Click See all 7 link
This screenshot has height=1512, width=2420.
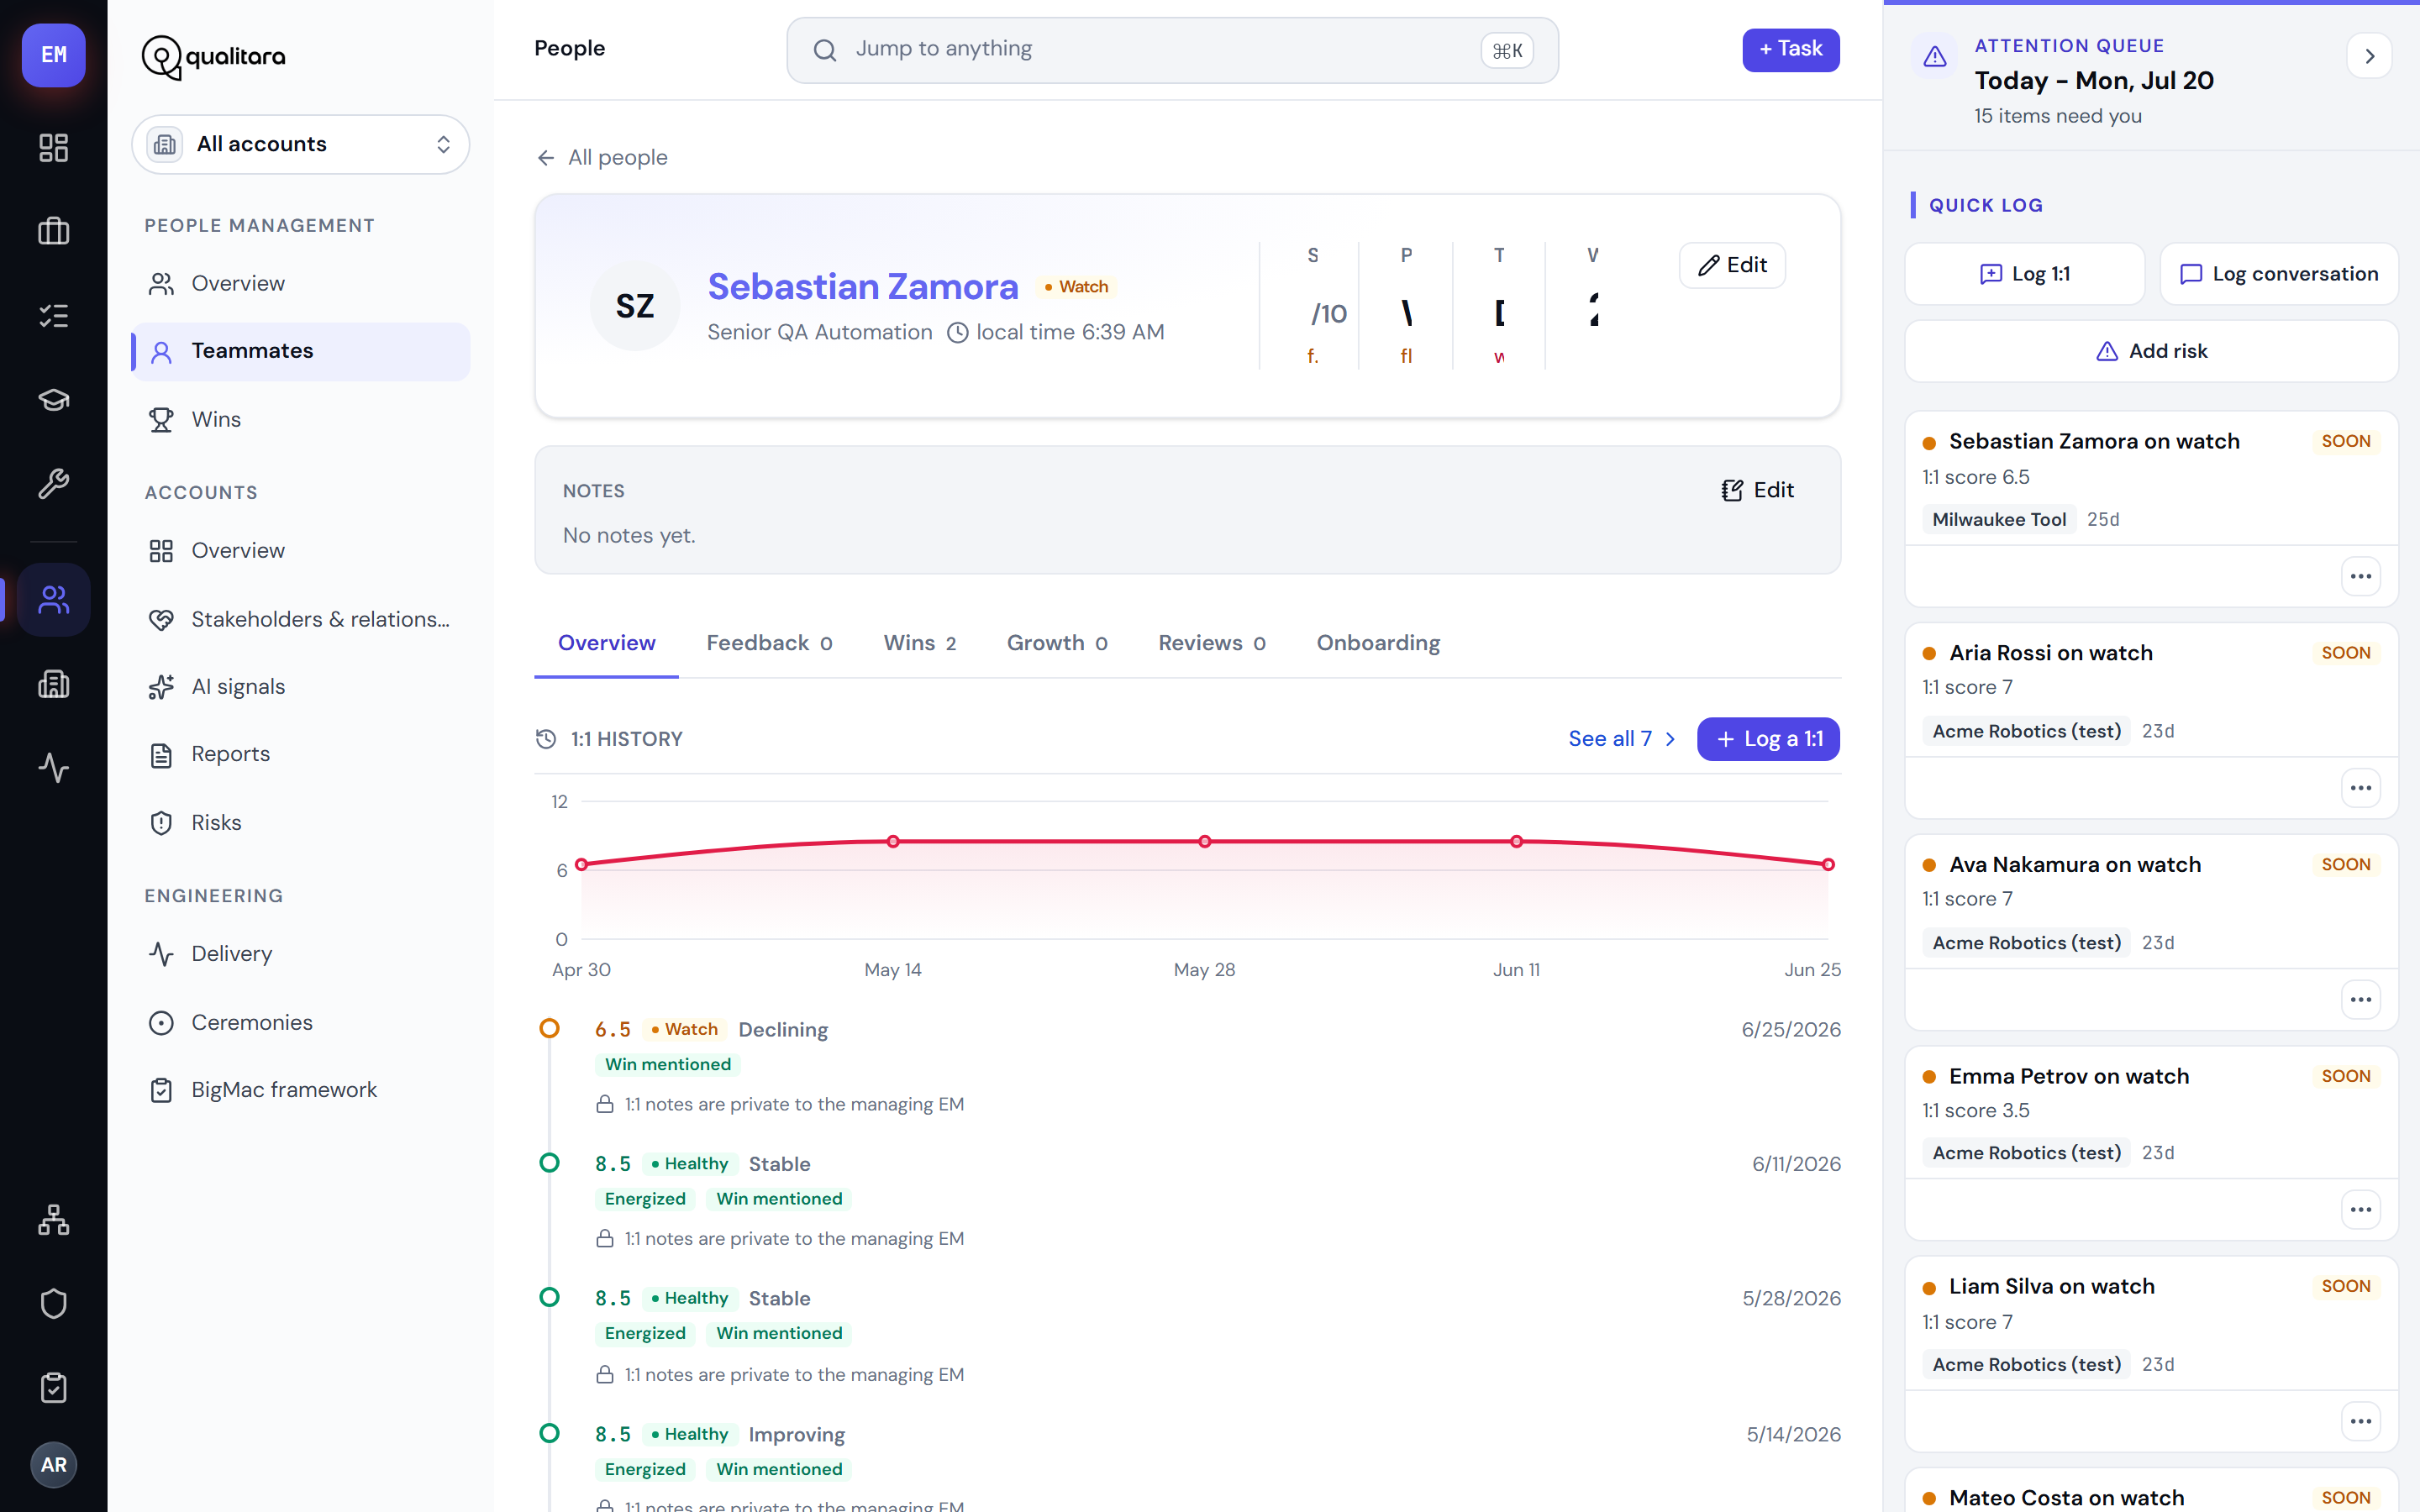click(x=1621, y=739)
